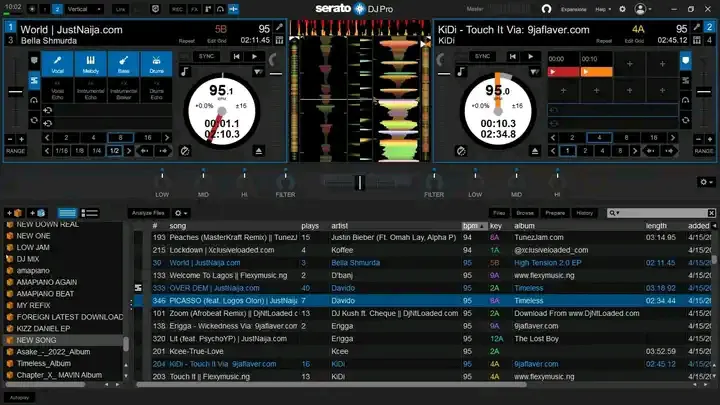
Task: Sort library by bpm column header
Action: [x=474, y=226]
